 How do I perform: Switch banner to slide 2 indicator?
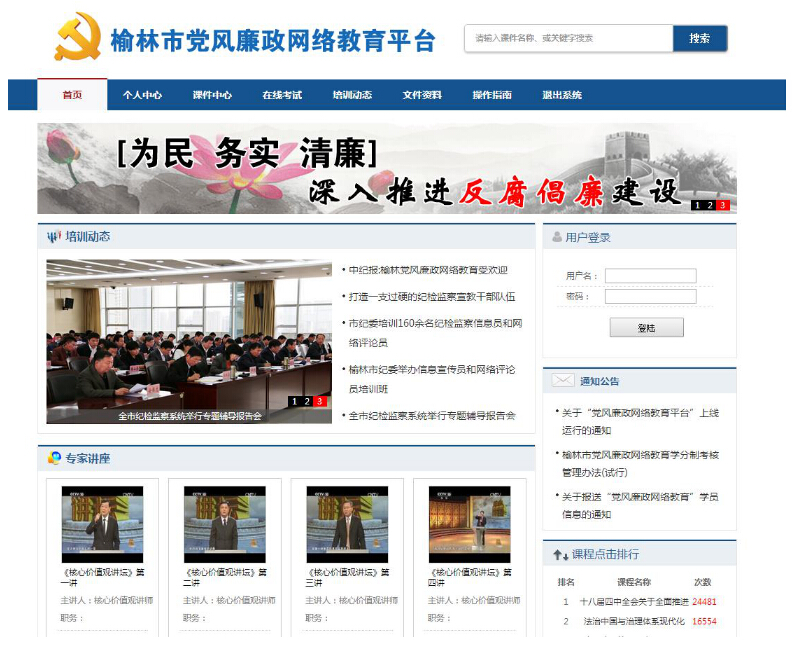pyautogui.click(x=710, y=205)
